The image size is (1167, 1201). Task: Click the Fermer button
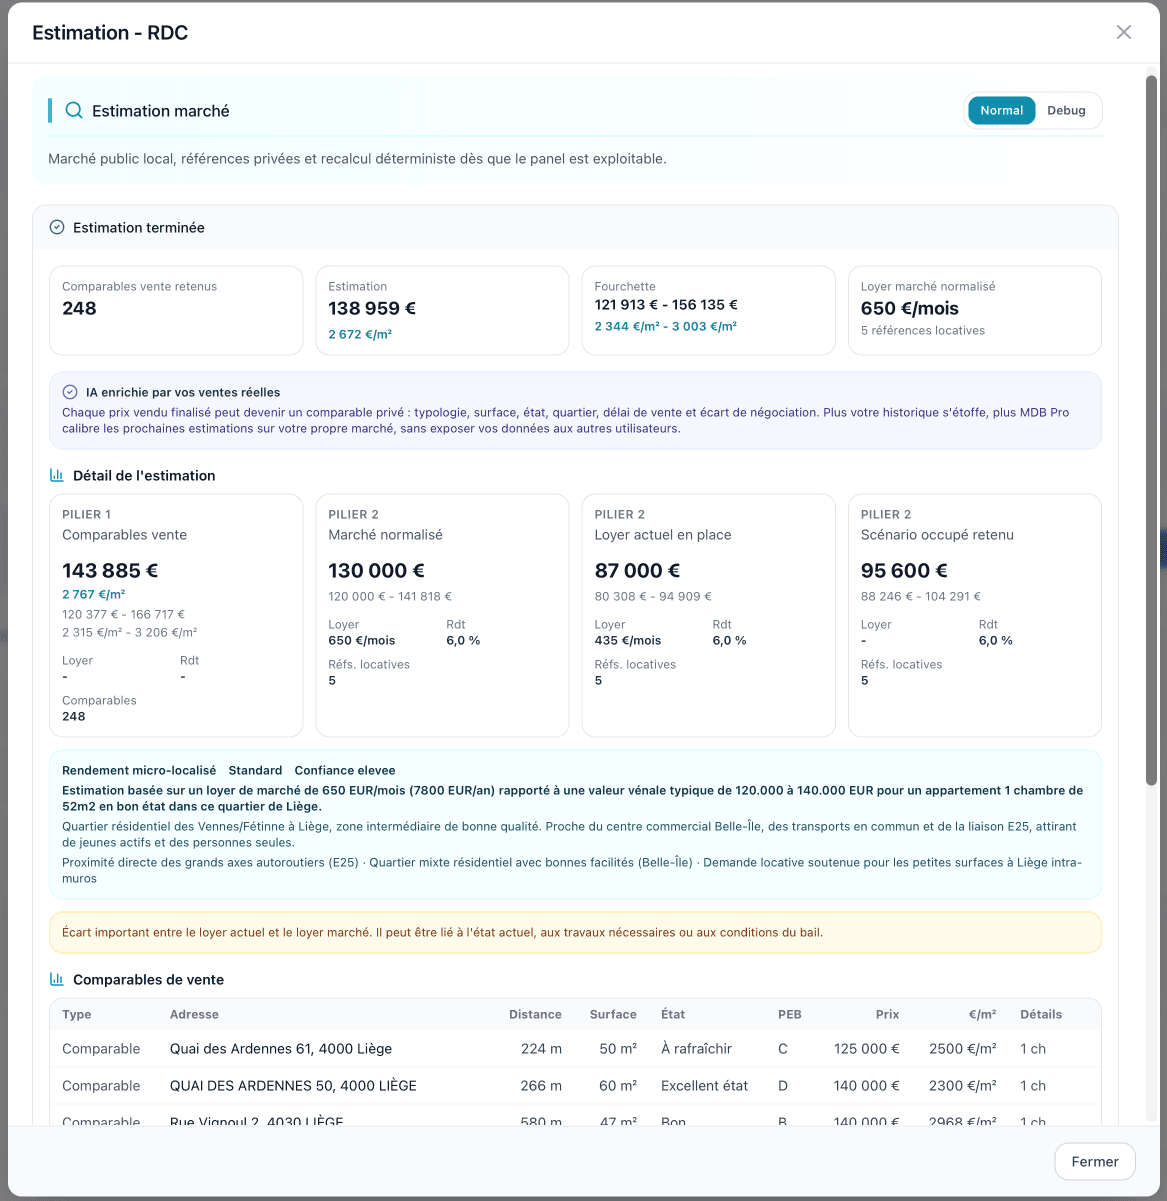(x=1095, y=1161)
